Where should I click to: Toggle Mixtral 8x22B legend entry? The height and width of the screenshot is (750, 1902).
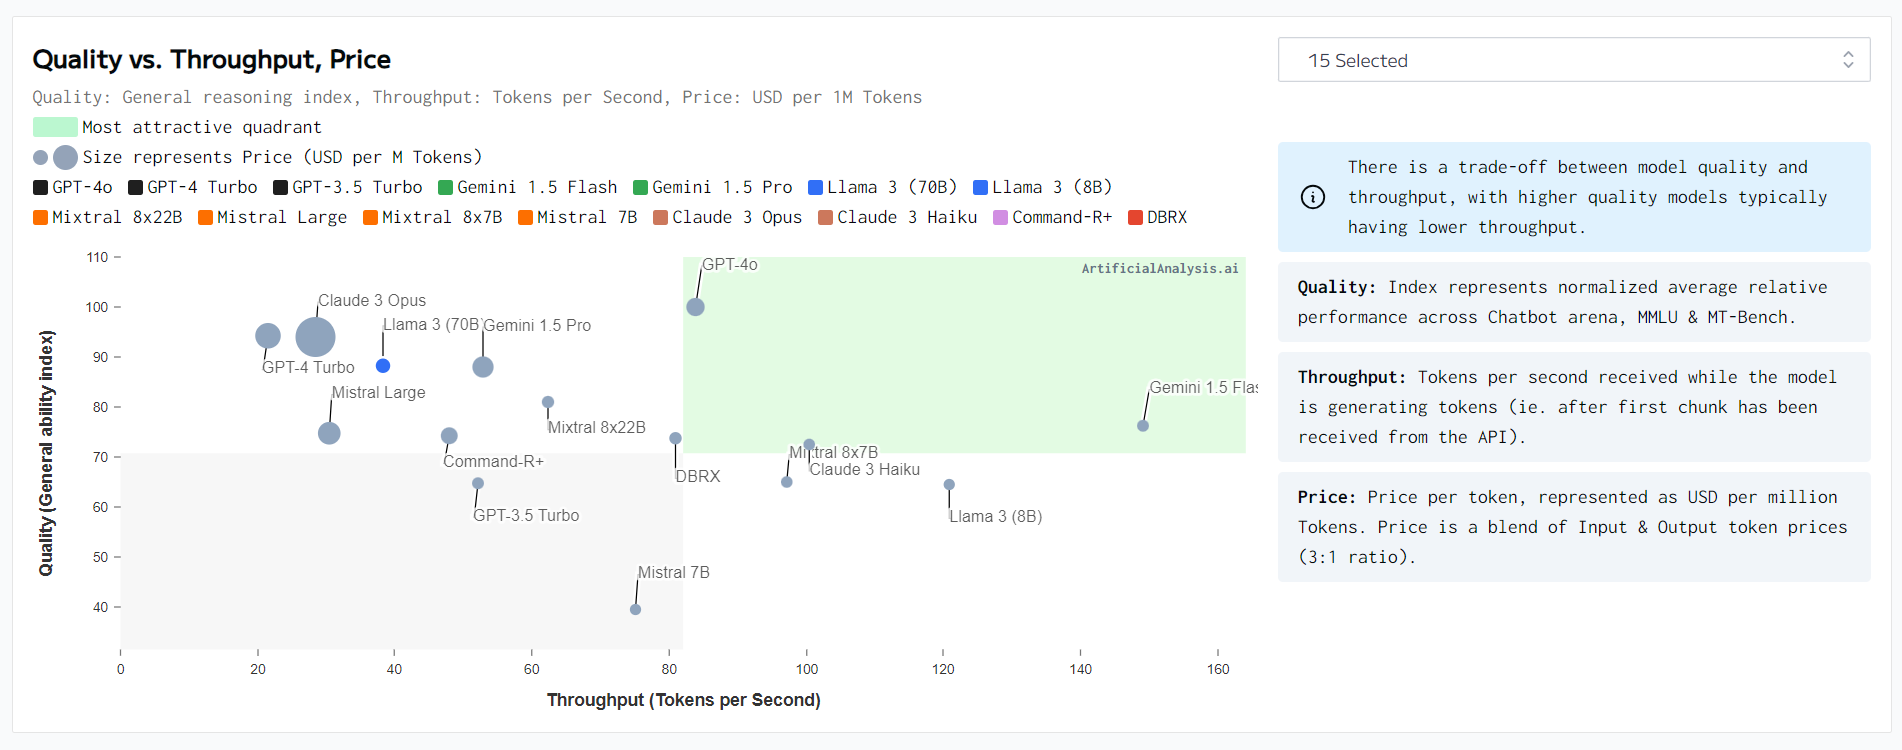click(108, 217)
